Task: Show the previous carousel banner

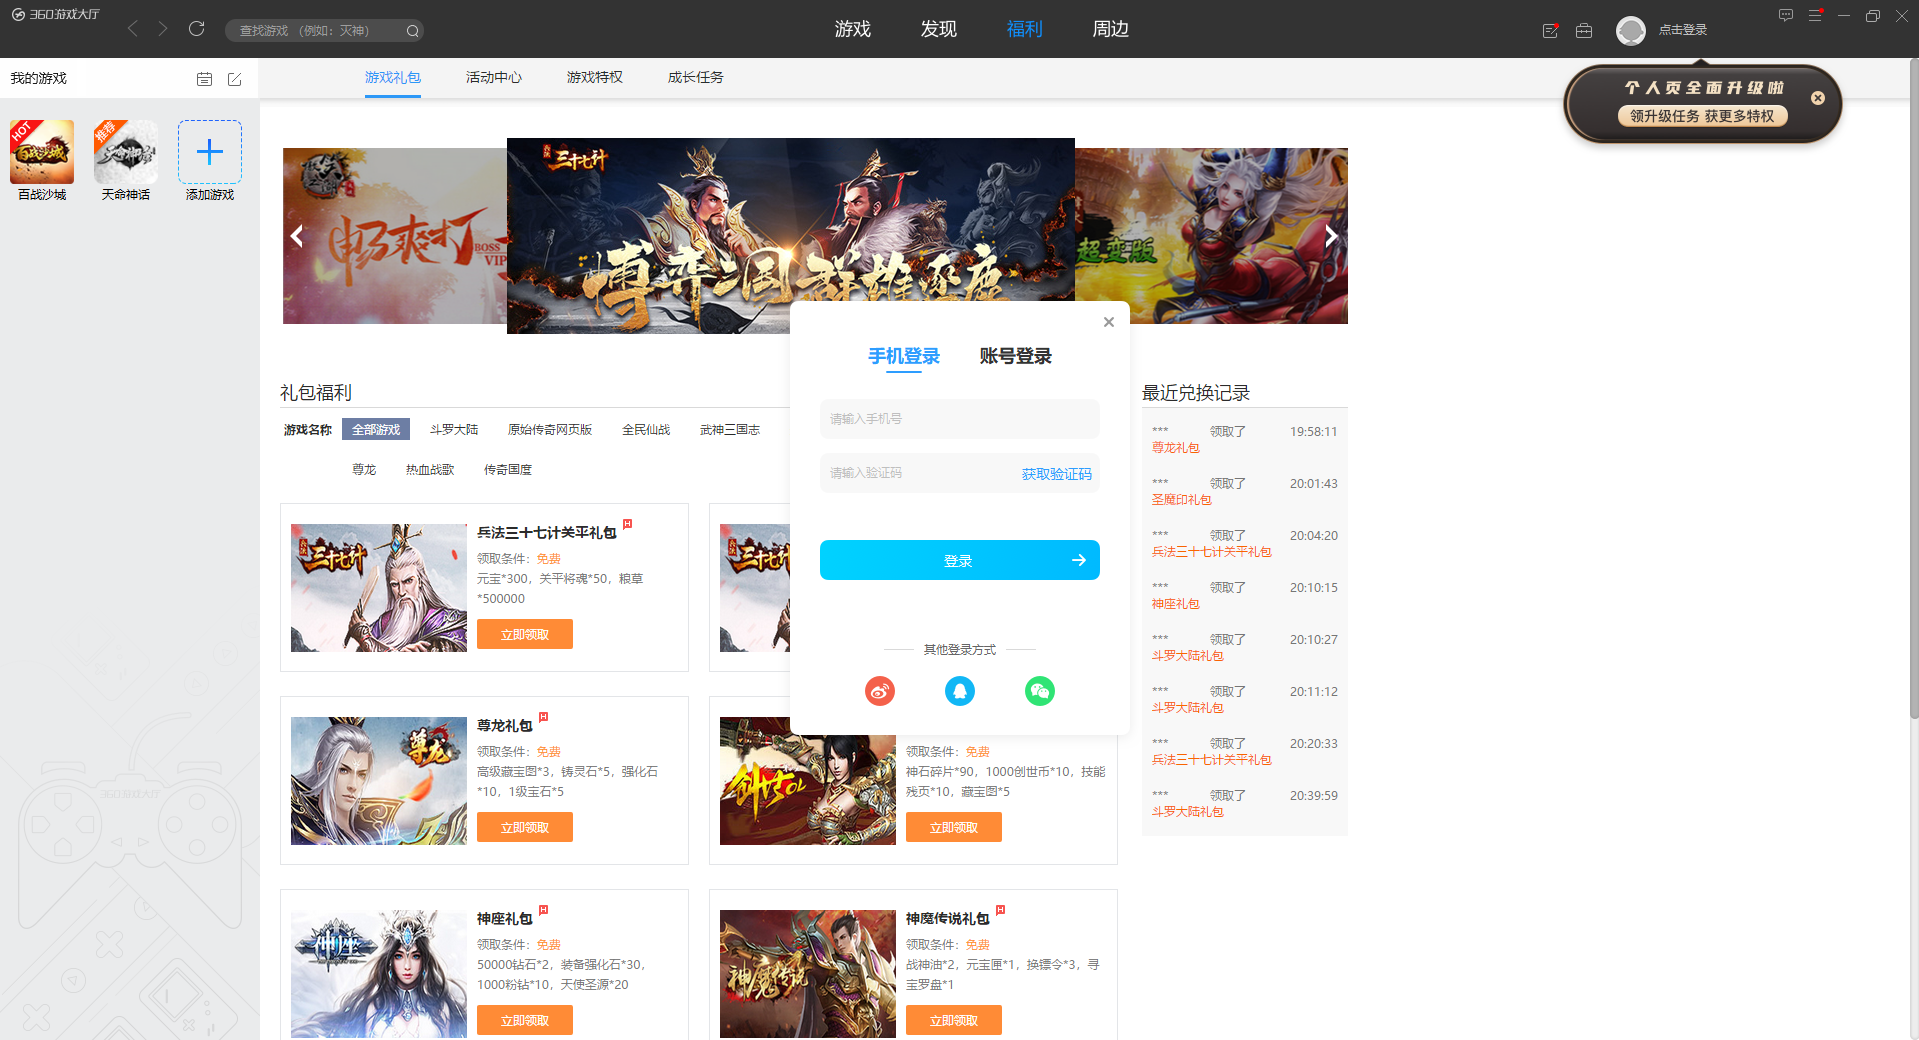Action: tap(297, 236)
